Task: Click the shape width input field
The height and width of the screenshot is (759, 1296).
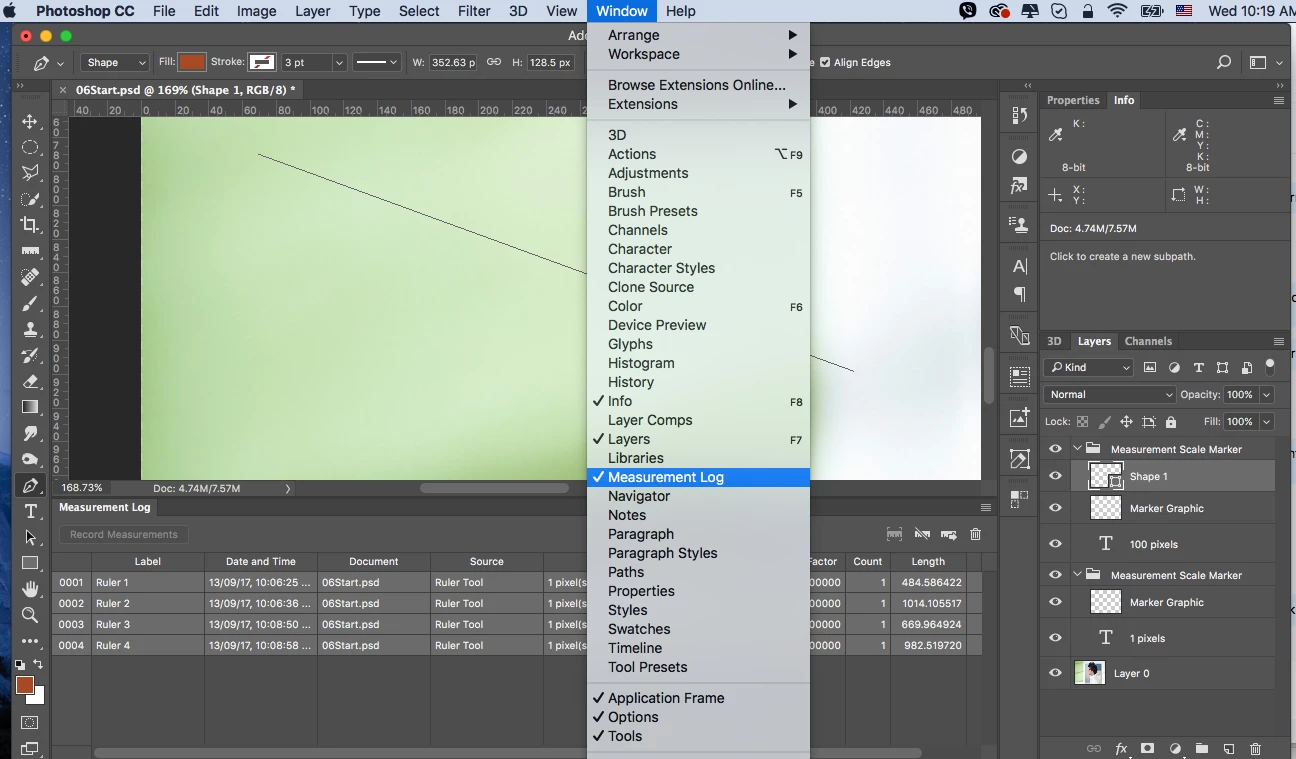Action: pyautogui.click(x=452, y=62)
